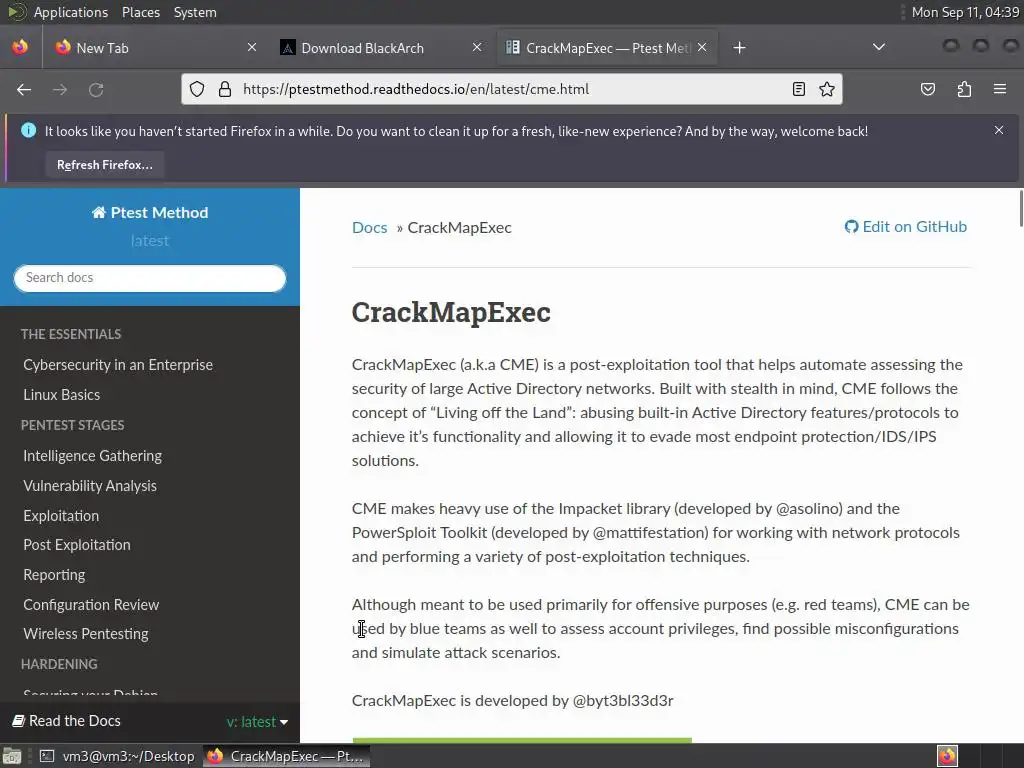Switch to the New Tab tab
This screenshot has height=768, width=1024.
click(x=150, y=48)
